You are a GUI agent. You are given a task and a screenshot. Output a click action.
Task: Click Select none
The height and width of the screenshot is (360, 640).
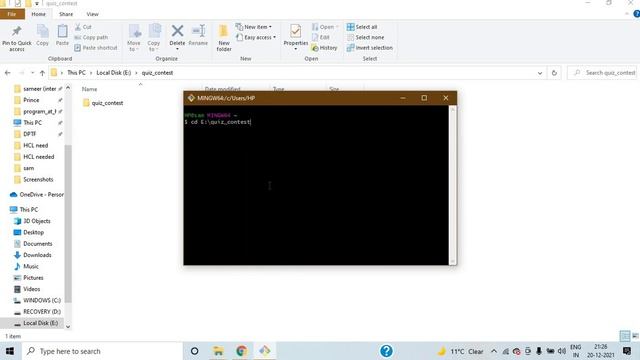point(365,37)
